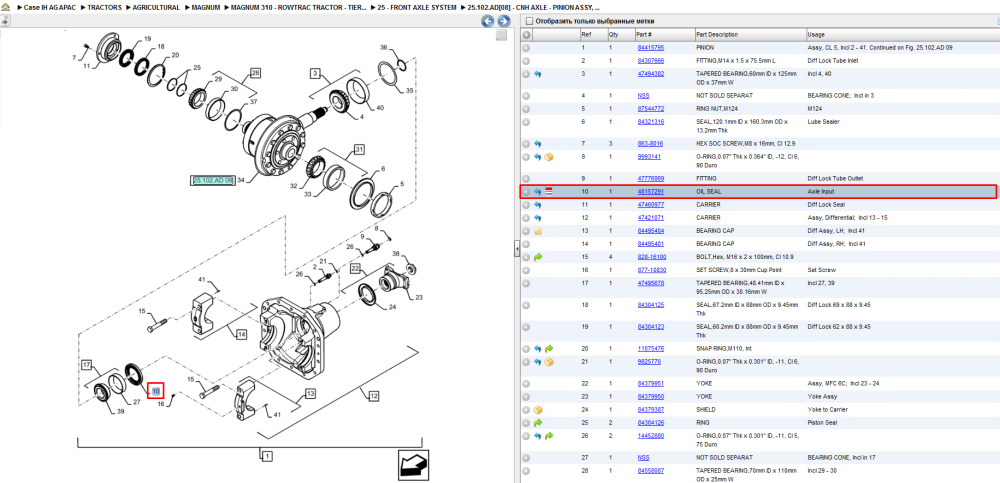The height and width of the screenshot is (483, 1000).
Task: Click the package box icon on ref 21
Action: (x=548, y=362)
